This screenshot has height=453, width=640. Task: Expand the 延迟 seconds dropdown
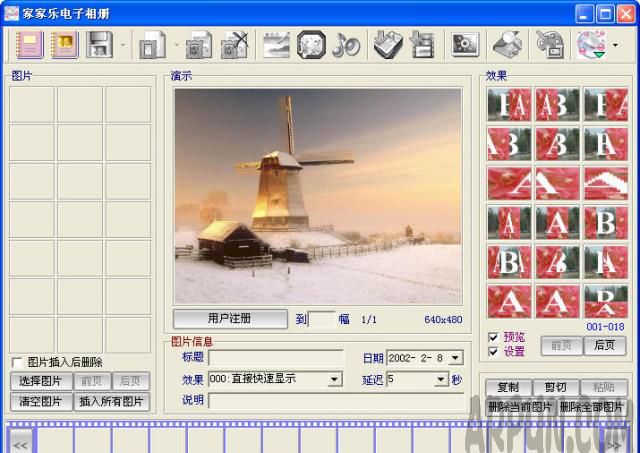pyautogui.click(x=440, y=380)
